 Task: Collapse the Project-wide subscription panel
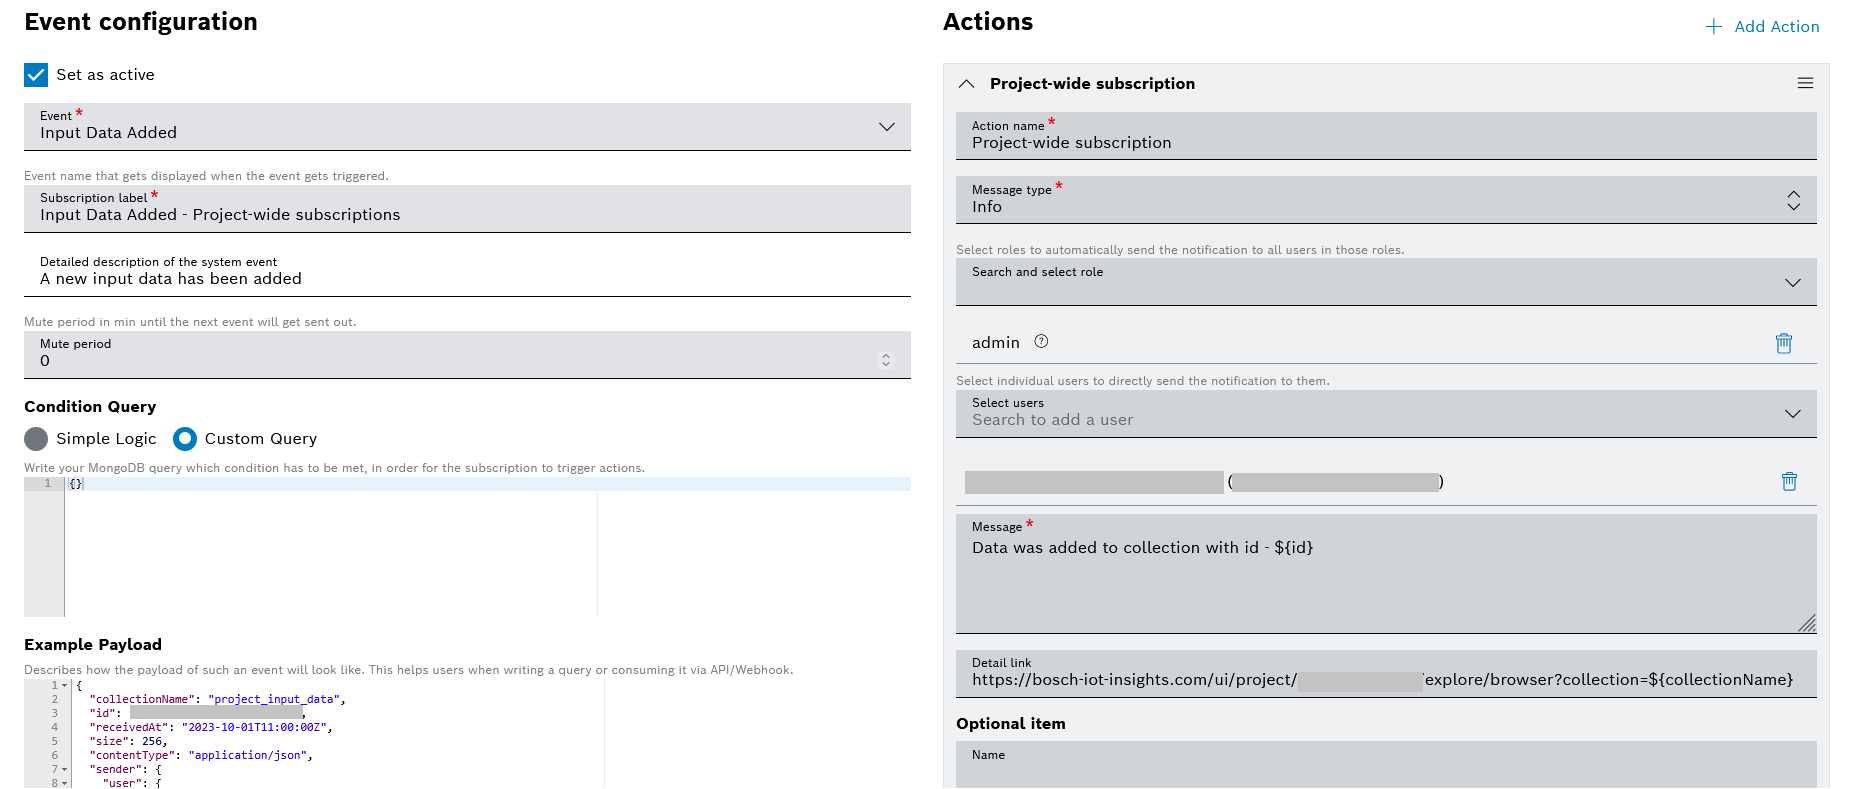pyautogui.click(x=966, y=84)
